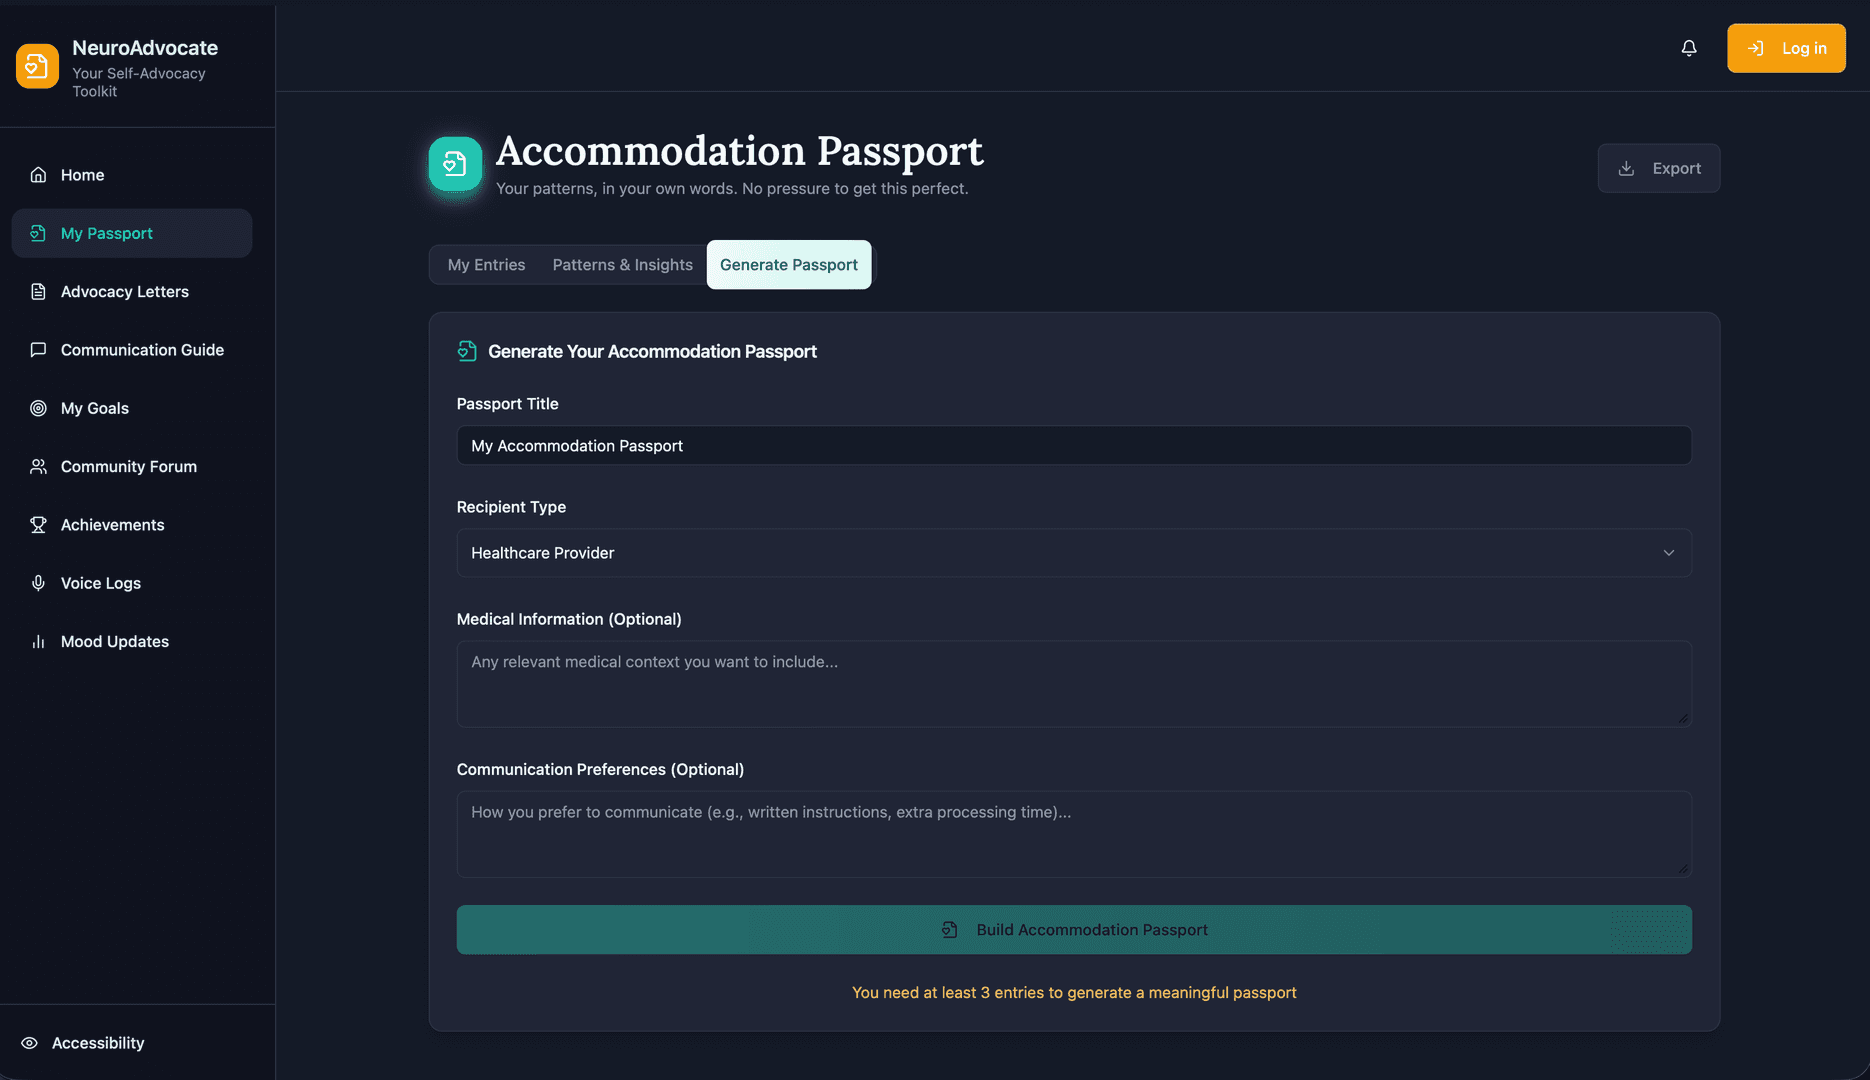Switch to Patterns & Insights tab
The width and height of the screenshot is (1870, 1080).
[622, 265]
